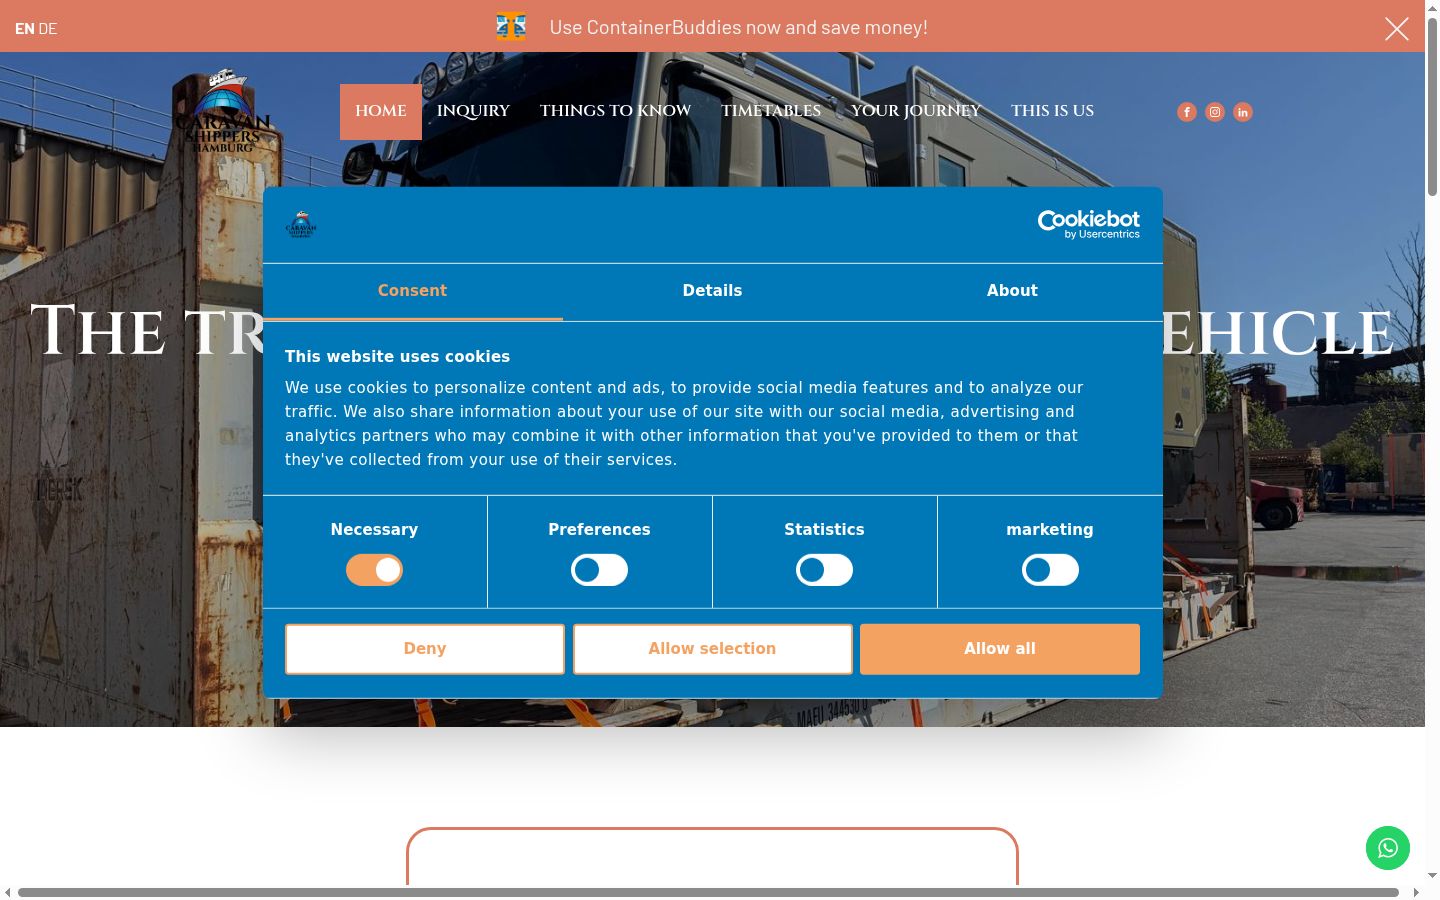Click the scroll up arrow

(x=1432, y=8)
